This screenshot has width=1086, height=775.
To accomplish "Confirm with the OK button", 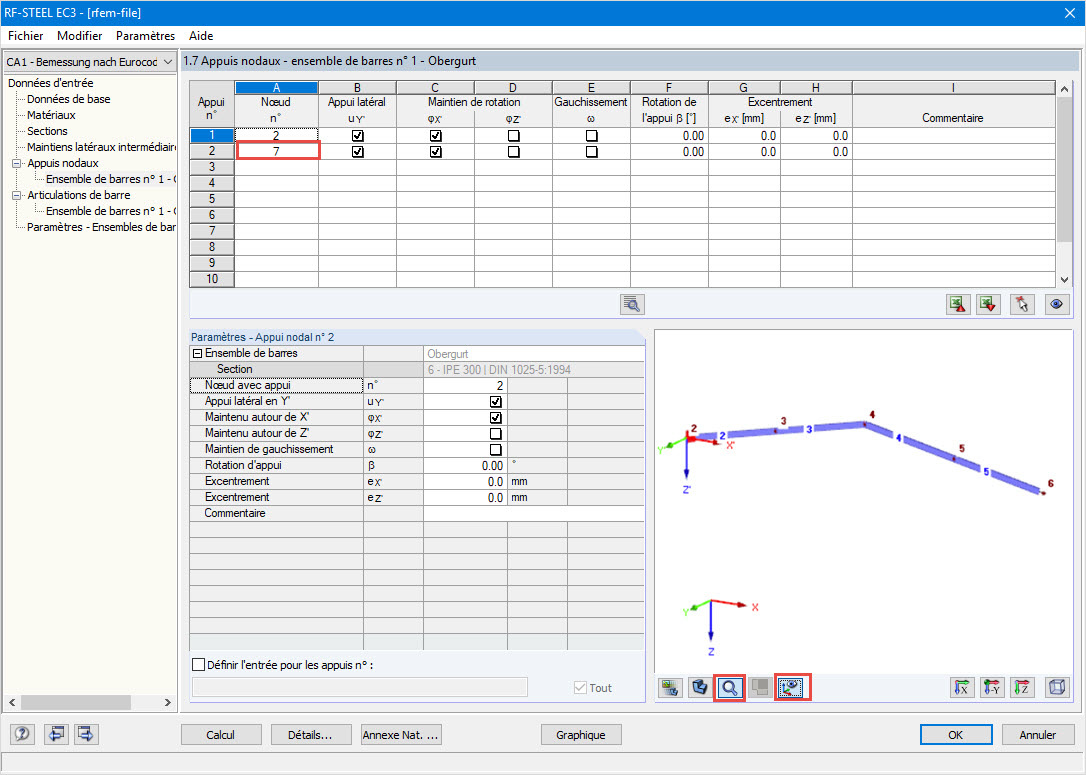I will click(x=956, y=735).
